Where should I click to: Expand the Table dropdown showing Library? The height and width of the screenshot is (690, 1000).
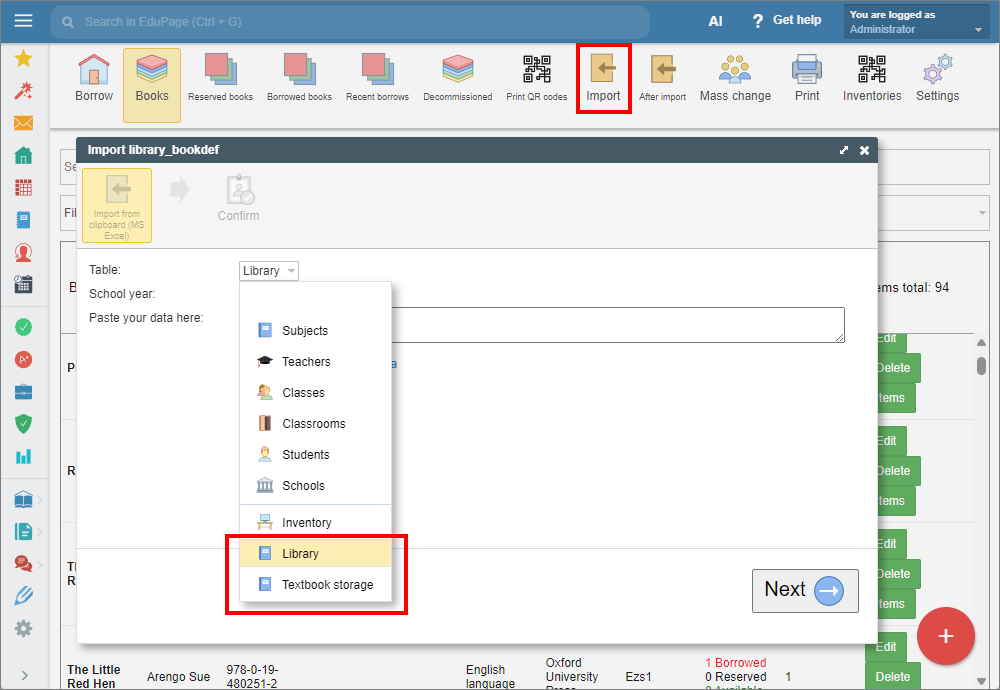click(268, 270)
